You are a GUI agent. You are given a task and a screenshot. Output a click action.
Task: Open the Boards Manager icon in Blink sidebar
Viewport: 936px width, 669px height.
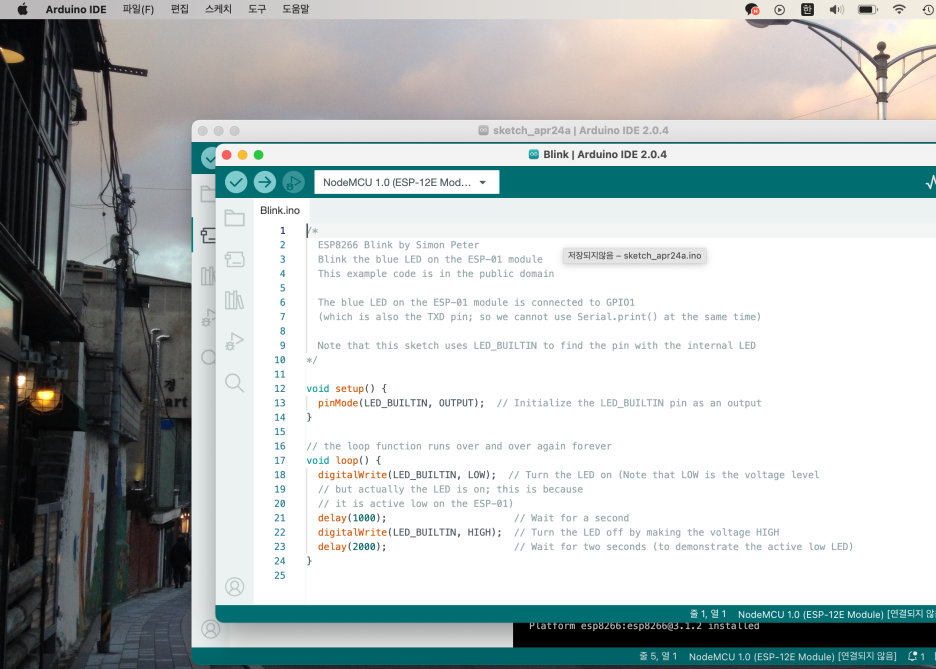(235, 259)
